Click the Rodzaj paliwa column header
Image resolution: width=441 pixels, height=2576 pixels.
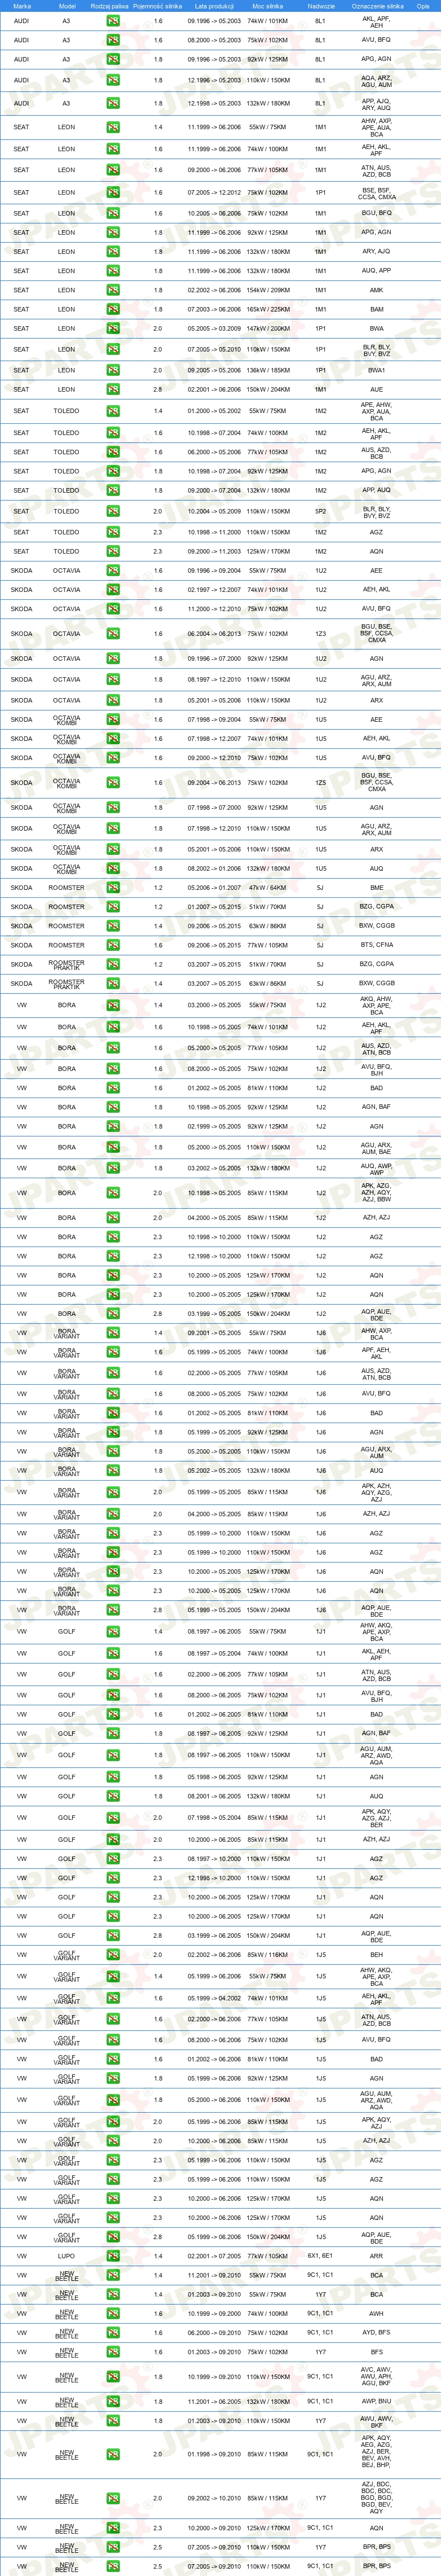click(x=109, y=6)
